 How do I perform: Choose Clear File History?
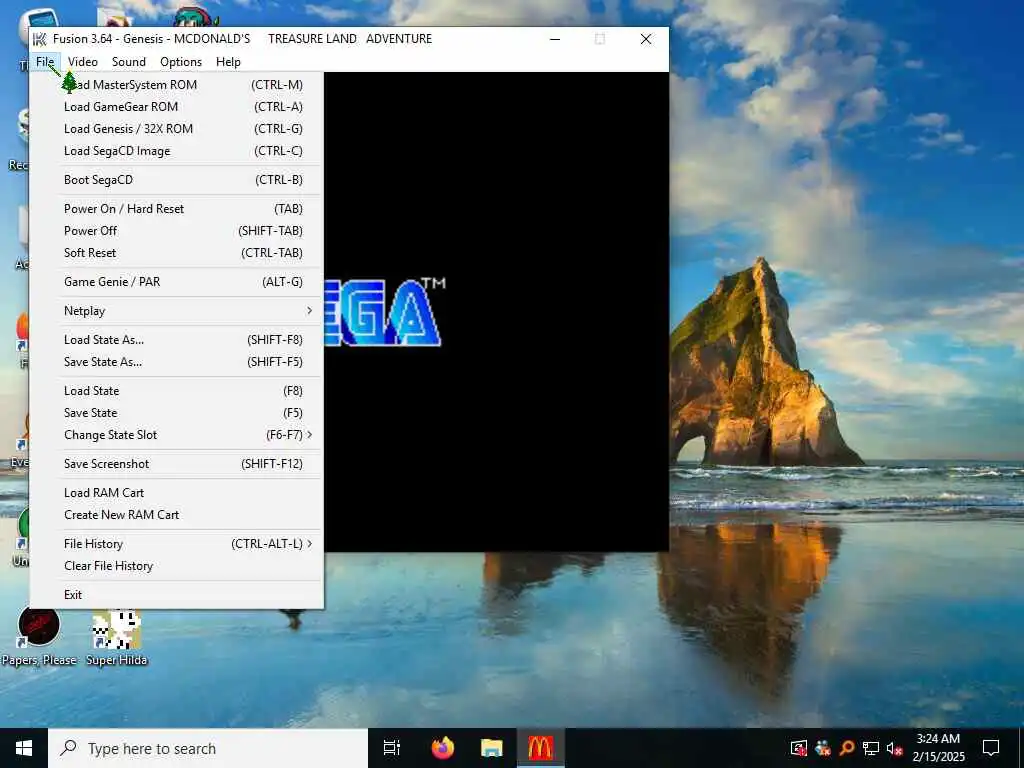(x=177, y=566)
